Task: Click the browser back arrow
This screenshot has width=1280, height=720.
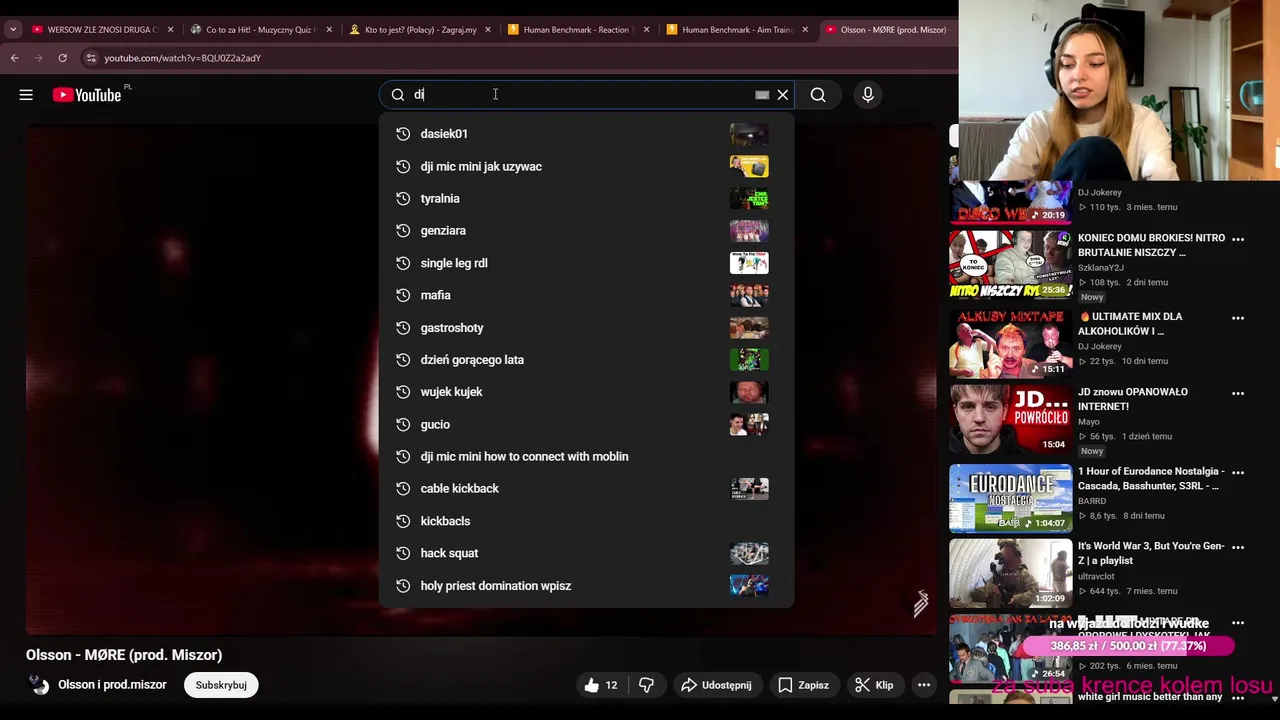Action: (x=15, y=58)
